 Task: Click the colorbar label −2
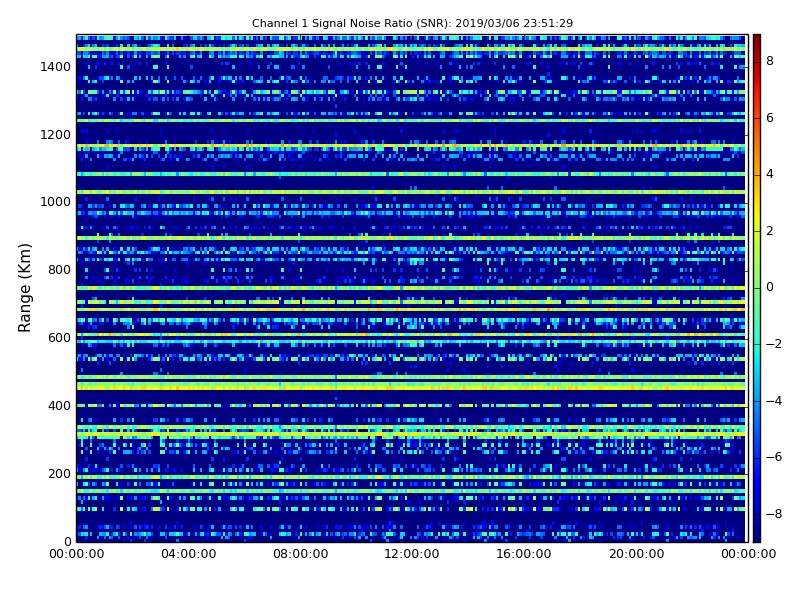point(774,344)
